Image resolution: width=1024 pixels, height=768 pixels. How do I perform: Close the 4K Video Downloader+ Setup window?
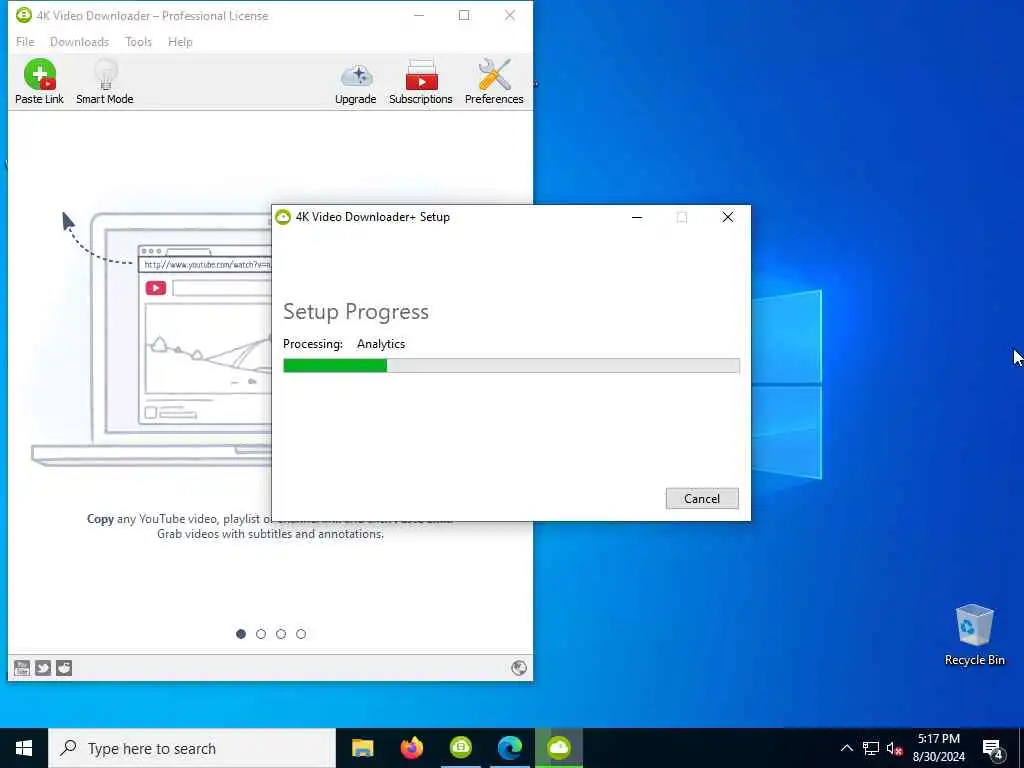pyautogui.click(x=728, y=217)
